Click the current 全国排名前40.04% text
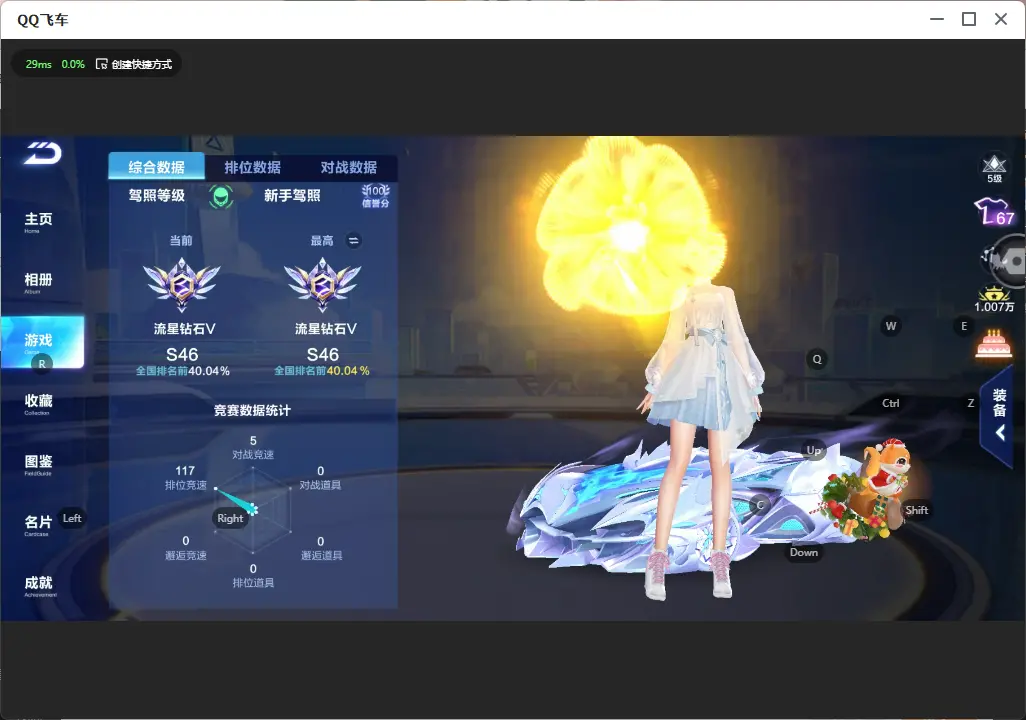 [183, 371]
